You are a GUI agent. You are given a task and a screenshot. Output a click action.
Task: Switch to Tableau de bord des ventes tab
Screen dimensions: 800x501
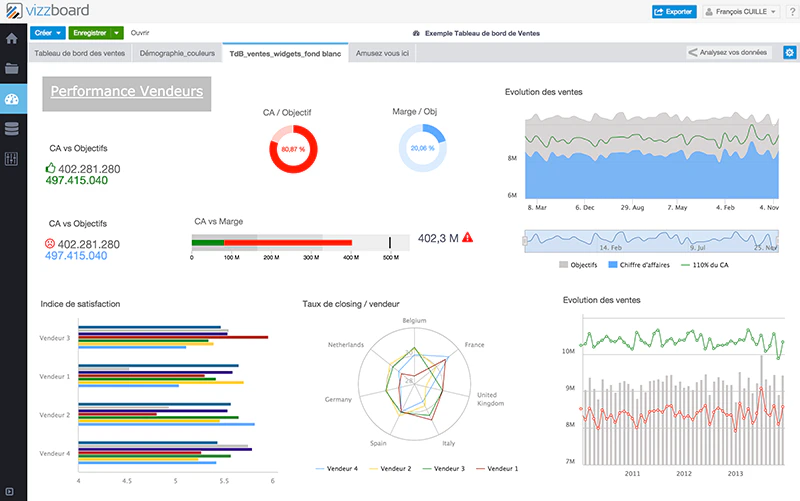80,53
